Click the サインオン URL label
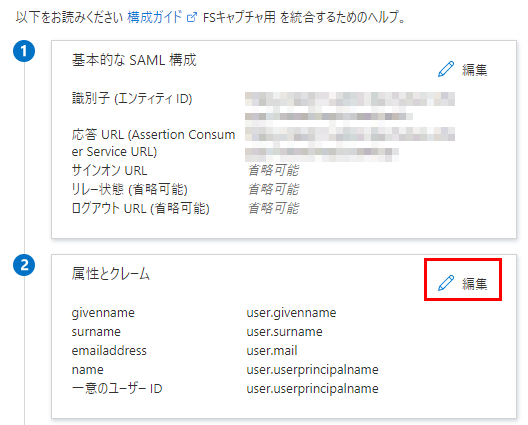The height and width of the screenshot is (425, 528). 109,170
